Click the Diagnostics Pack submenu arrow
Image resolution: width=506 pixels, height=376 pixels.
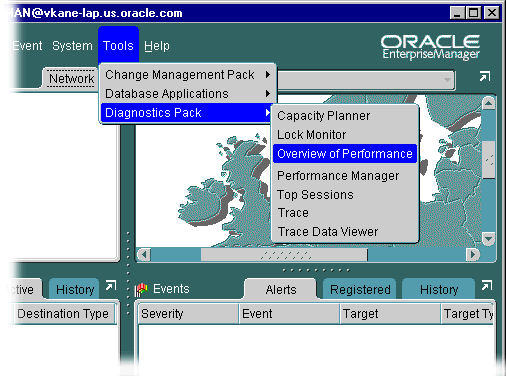click(x=268, y=113)
